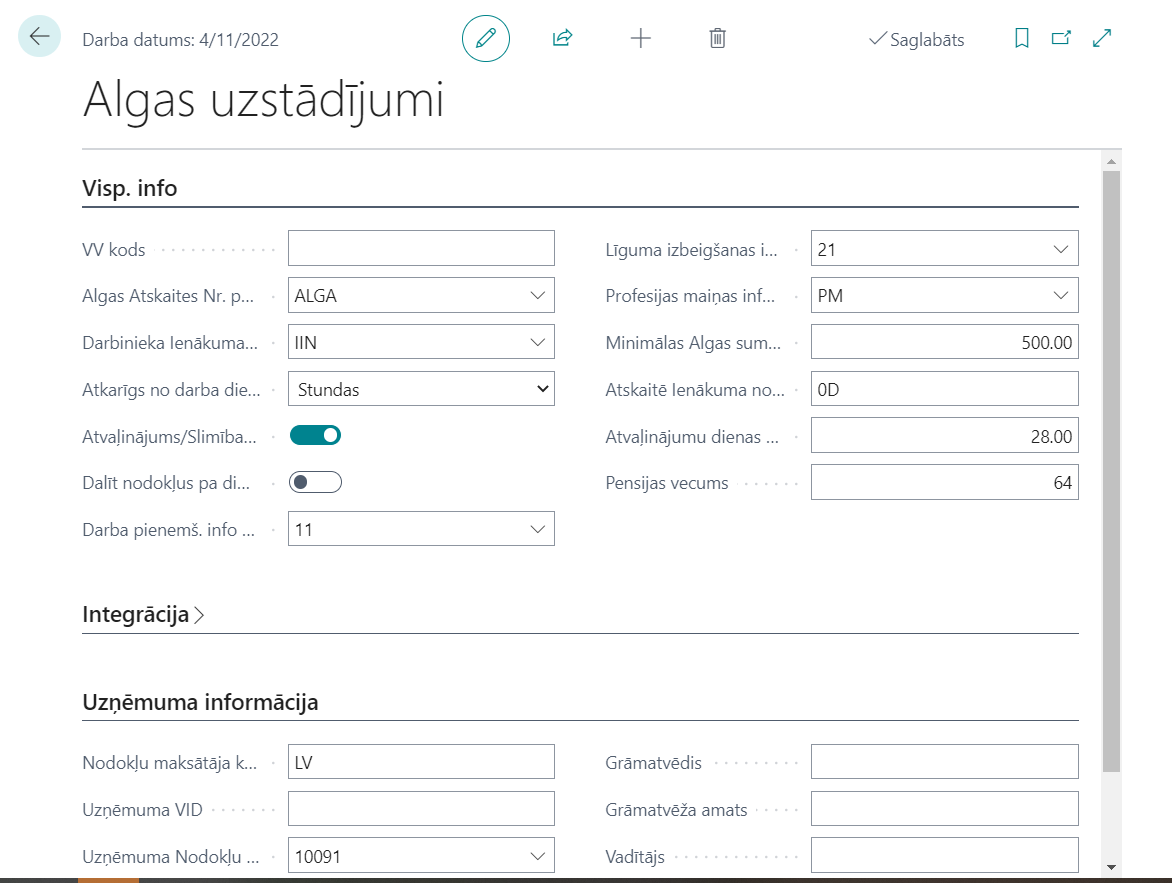Click the back arrow button

click(x=39, y=37)
